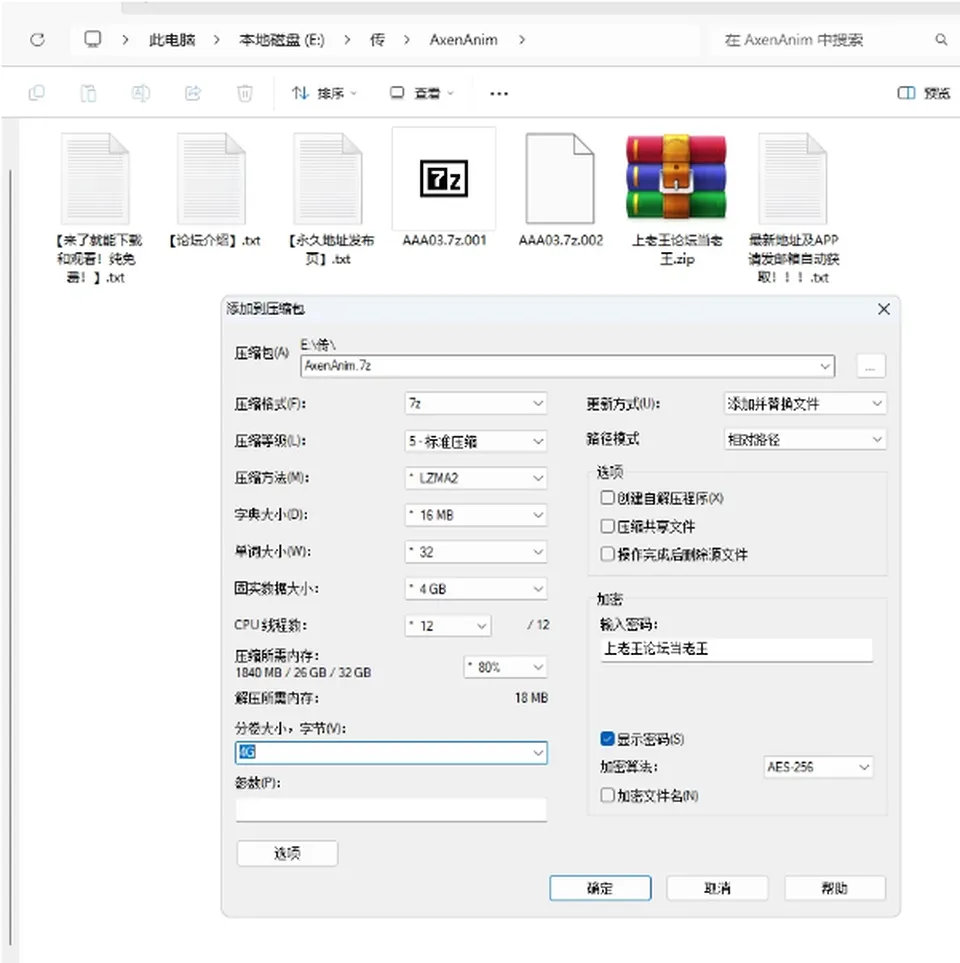The image size is (960, 963).
Task: Select the 【论坛介绍】.txt file
Action: point(212,192)
